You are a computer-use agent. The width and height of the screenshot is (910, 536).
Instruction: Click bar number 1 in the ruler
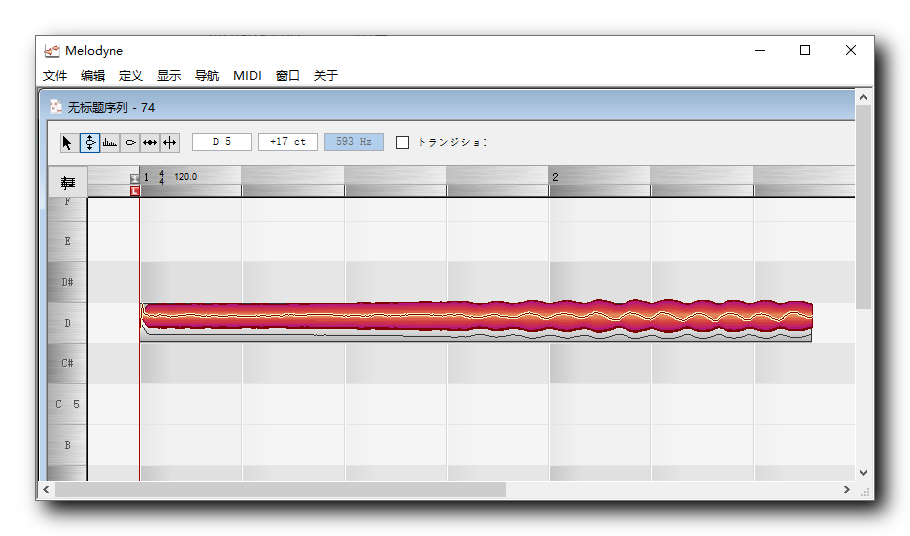coord(146,177)
